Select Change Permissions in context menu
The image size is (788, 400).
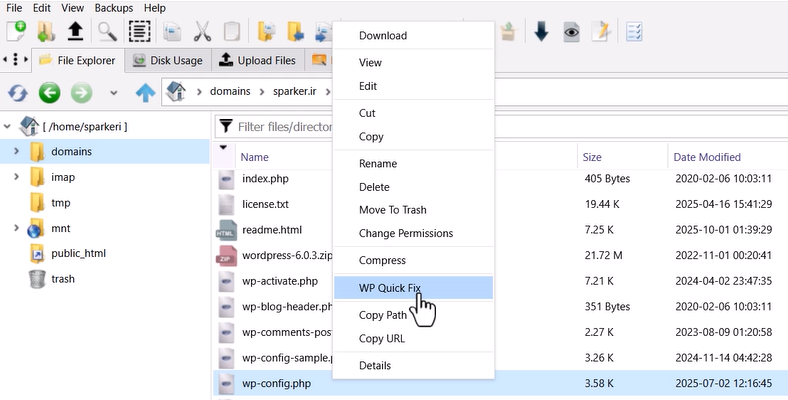point(405,233)
